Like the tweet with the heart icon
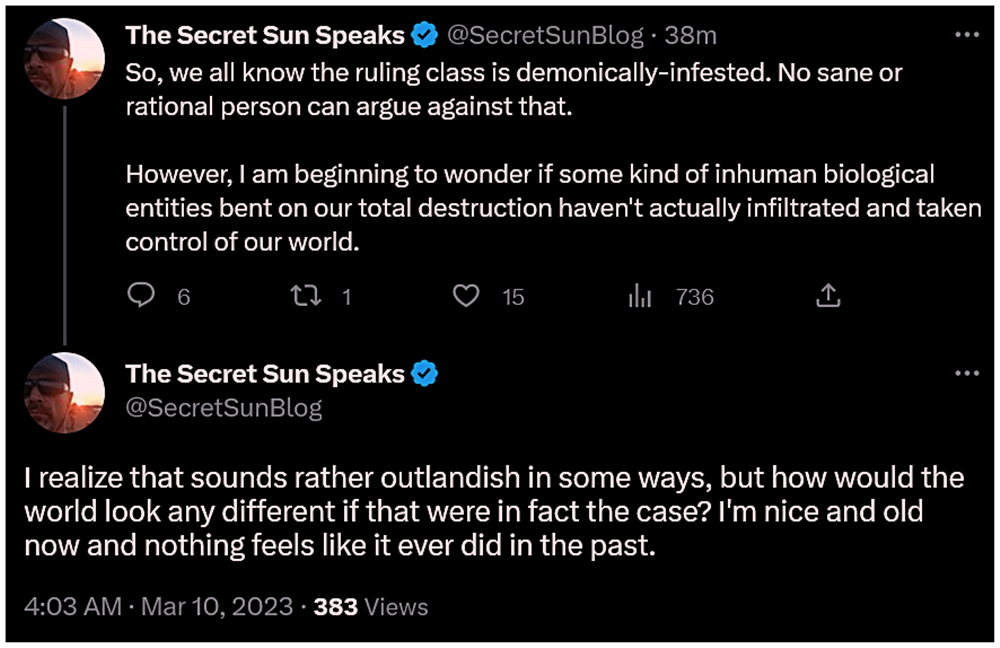 pyautogui.click(x=464, y=296)
